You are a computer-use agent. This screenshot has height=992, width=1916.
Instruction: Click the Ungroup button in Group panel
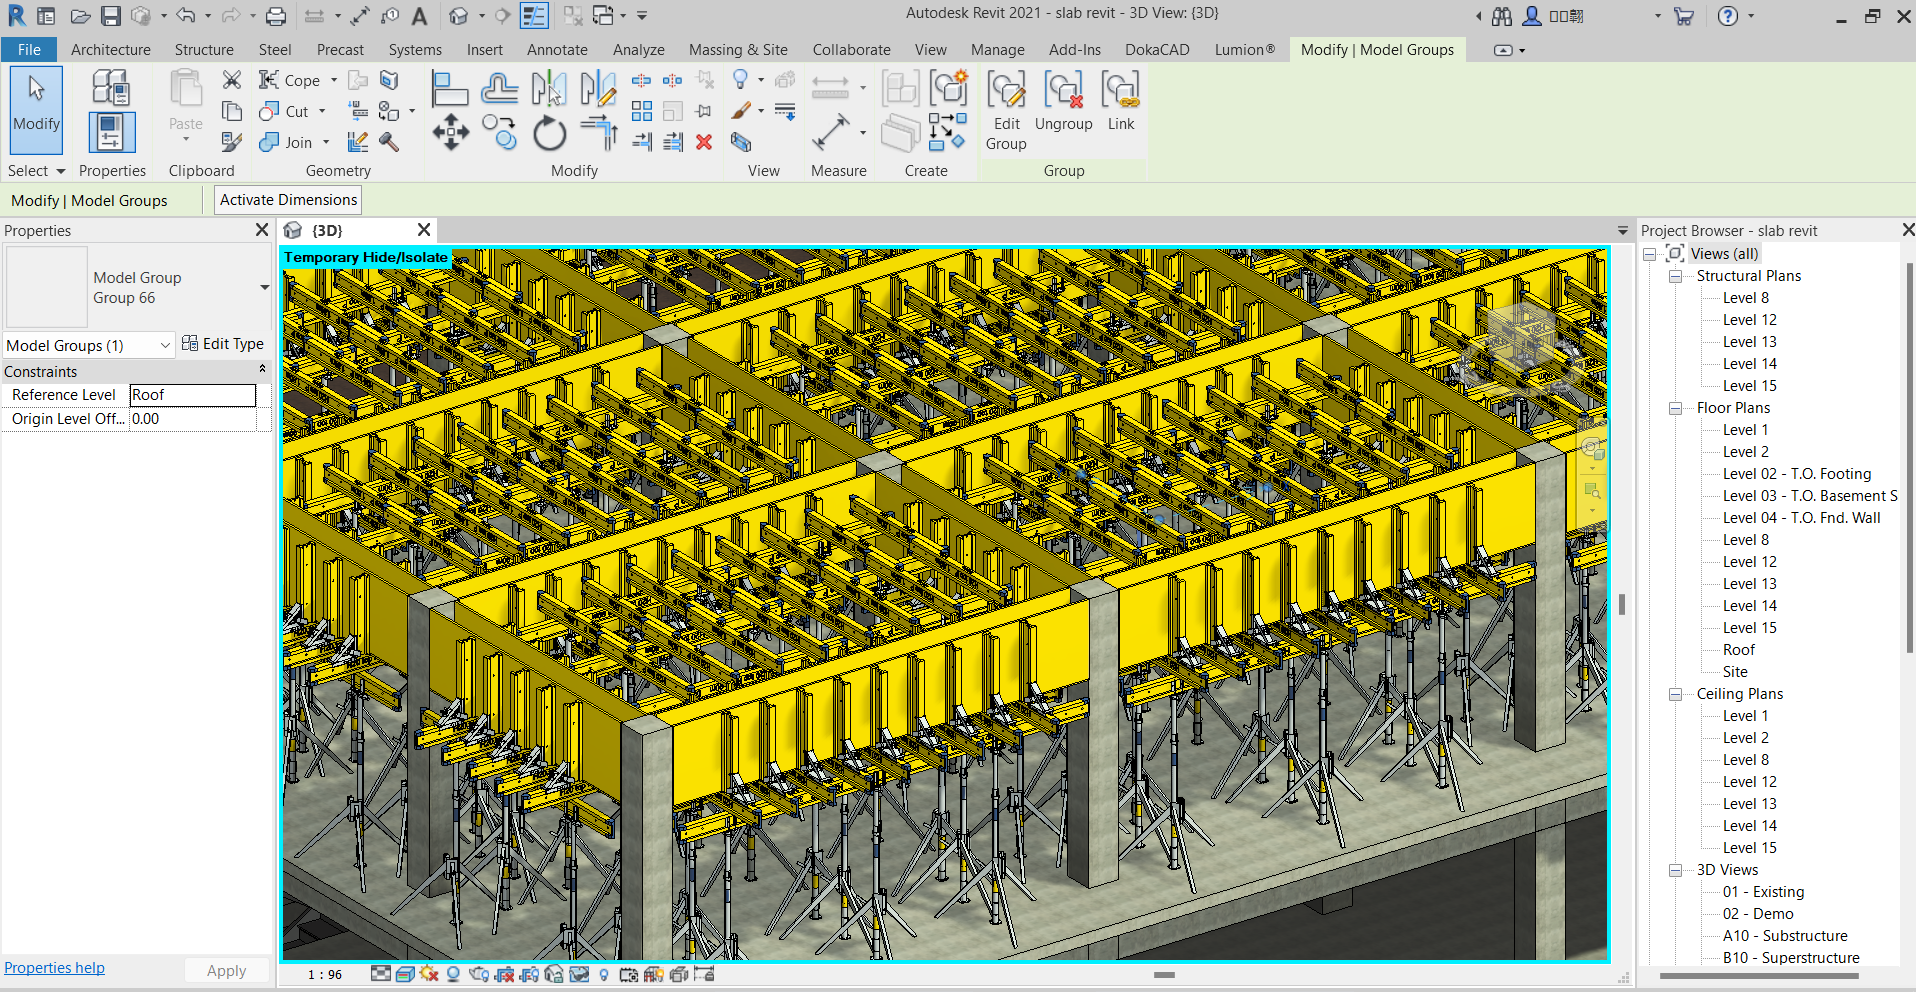1063,101
